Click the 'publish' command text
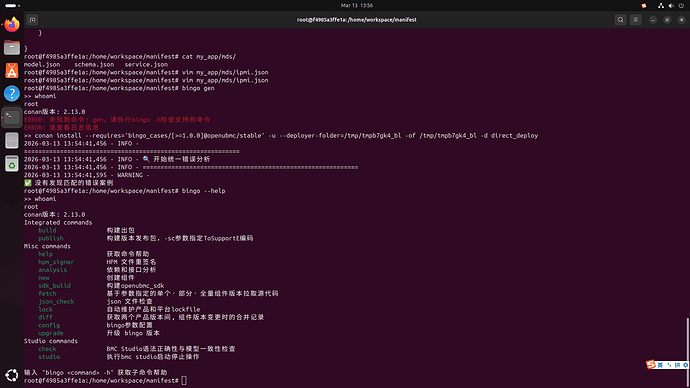This screenshot has height=388, width=690. [51, 238]
